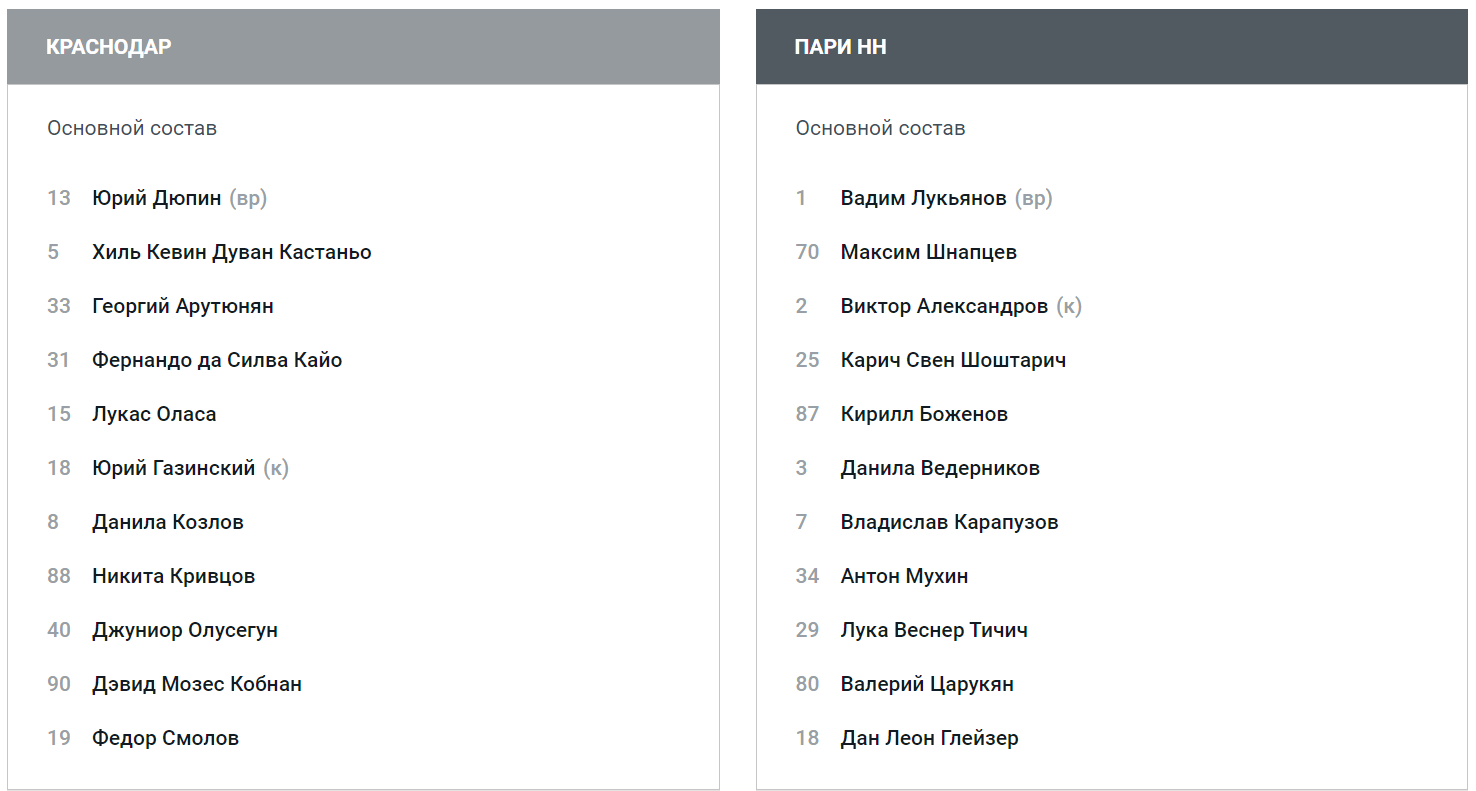Open Георгий Арутюнян's profile
1476x791 pixels.
coord(182,306)
